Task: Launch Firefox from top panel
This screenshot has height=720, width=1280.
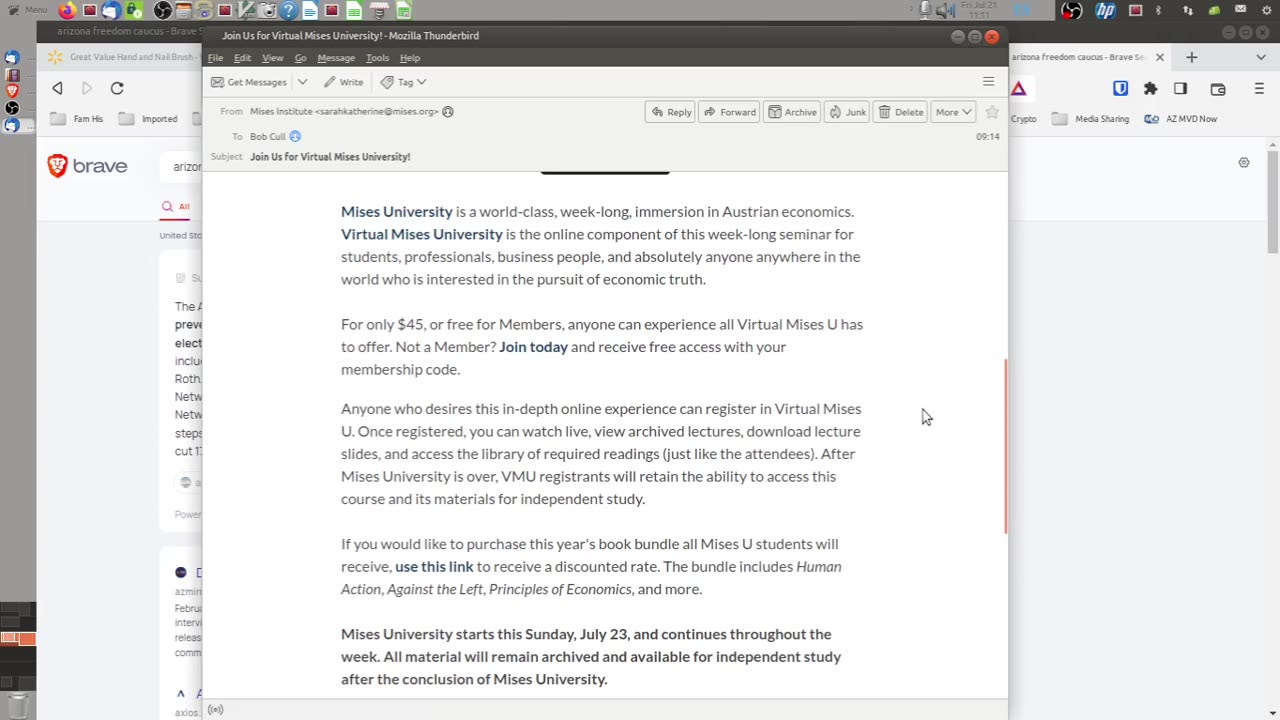Action: pyautogui.click(x=68, y=11)
